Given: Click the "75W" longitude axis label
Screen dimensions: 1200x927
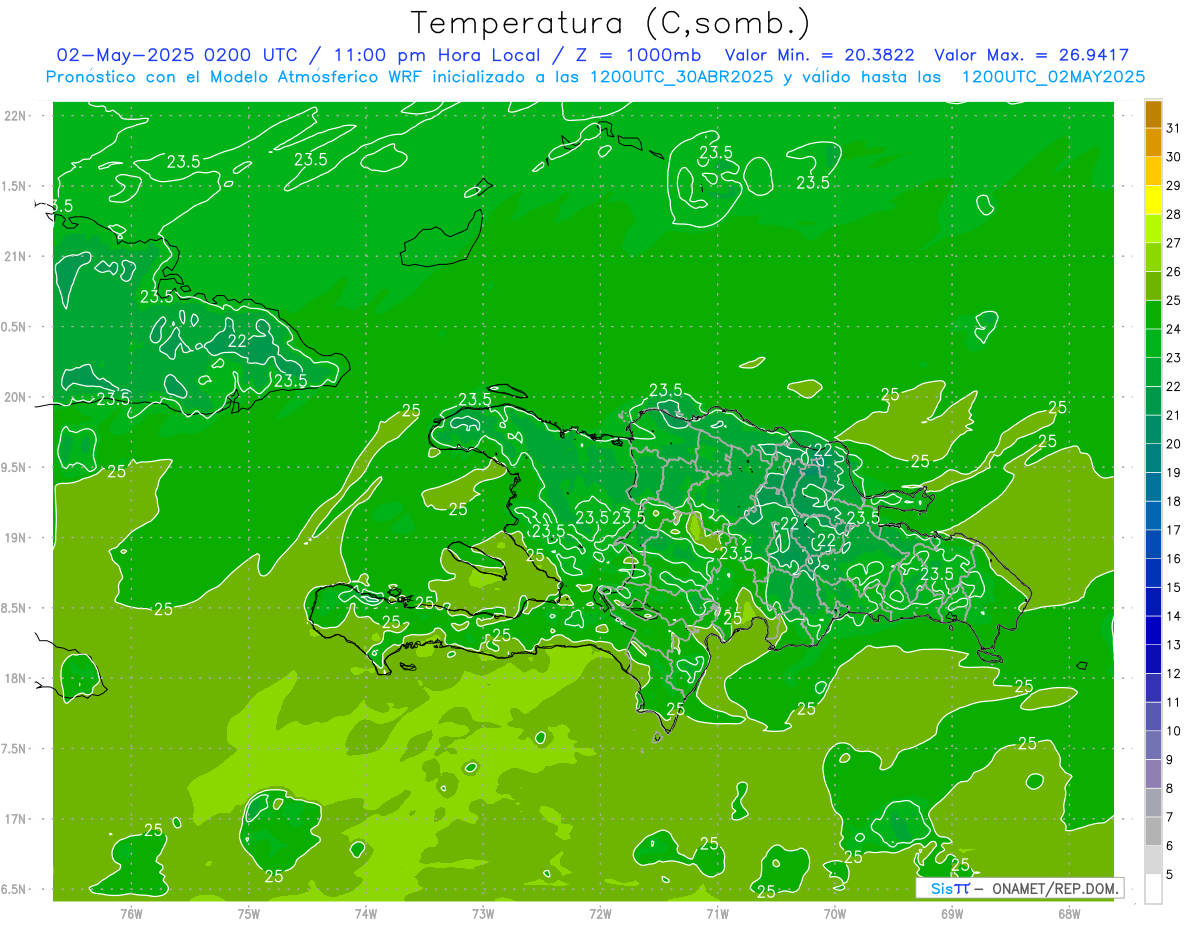Looking at the screenshot, I should pos(248,913).
